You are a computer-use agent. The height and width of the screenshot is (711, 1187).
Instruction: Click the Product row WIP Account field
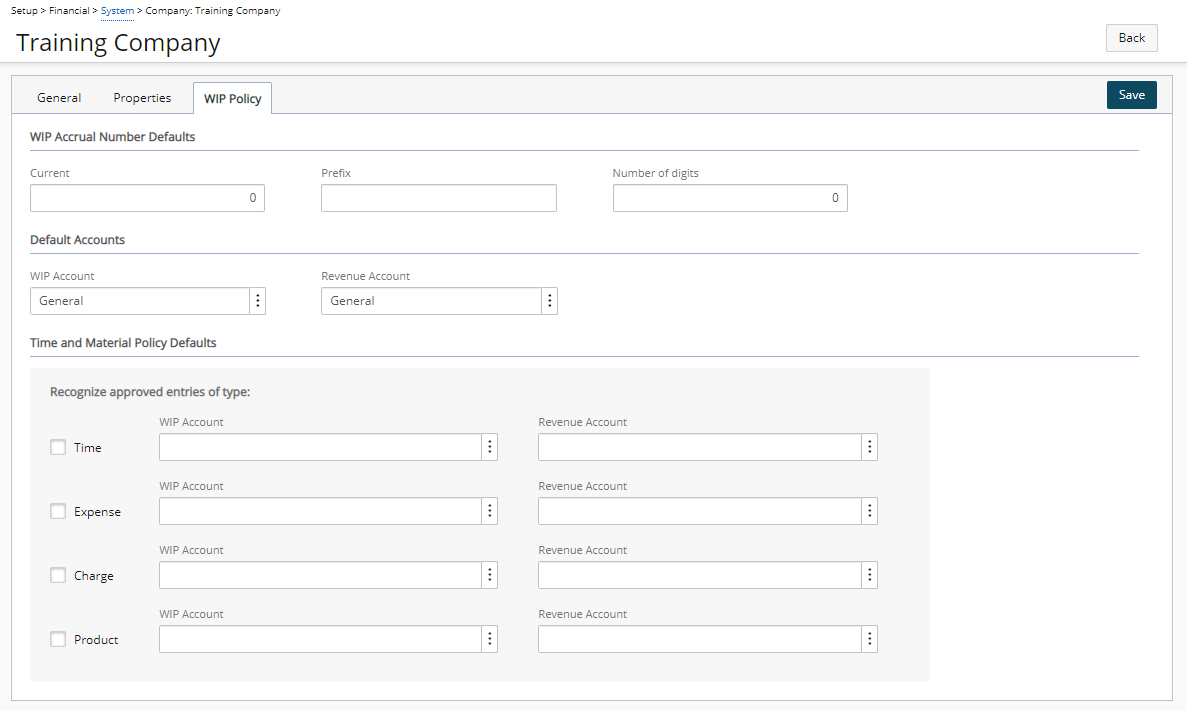click(x=320, y=639)
